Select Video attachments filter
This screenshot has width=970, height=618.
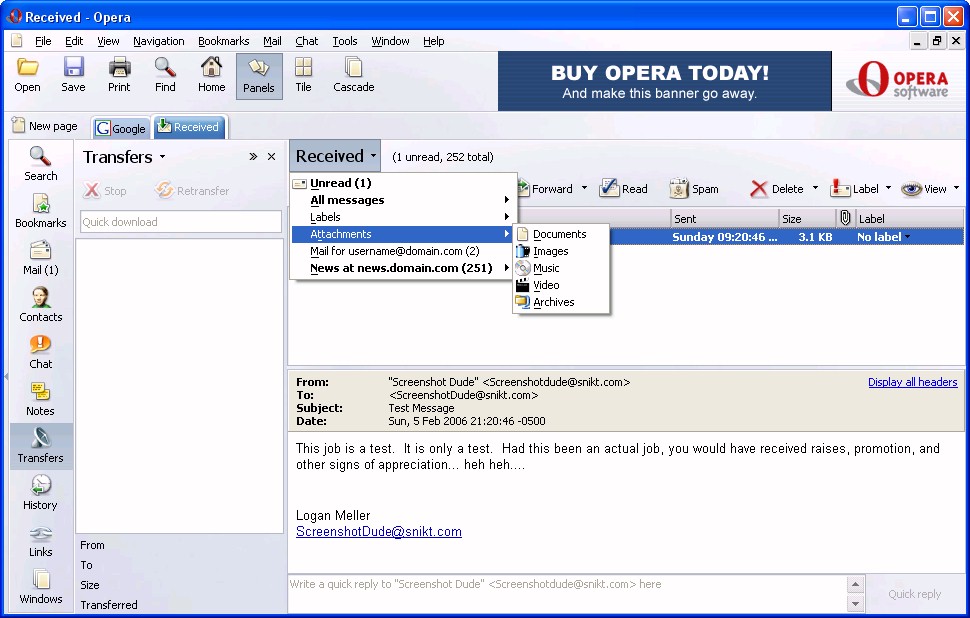pyautogui.click(x=560, y=285)
